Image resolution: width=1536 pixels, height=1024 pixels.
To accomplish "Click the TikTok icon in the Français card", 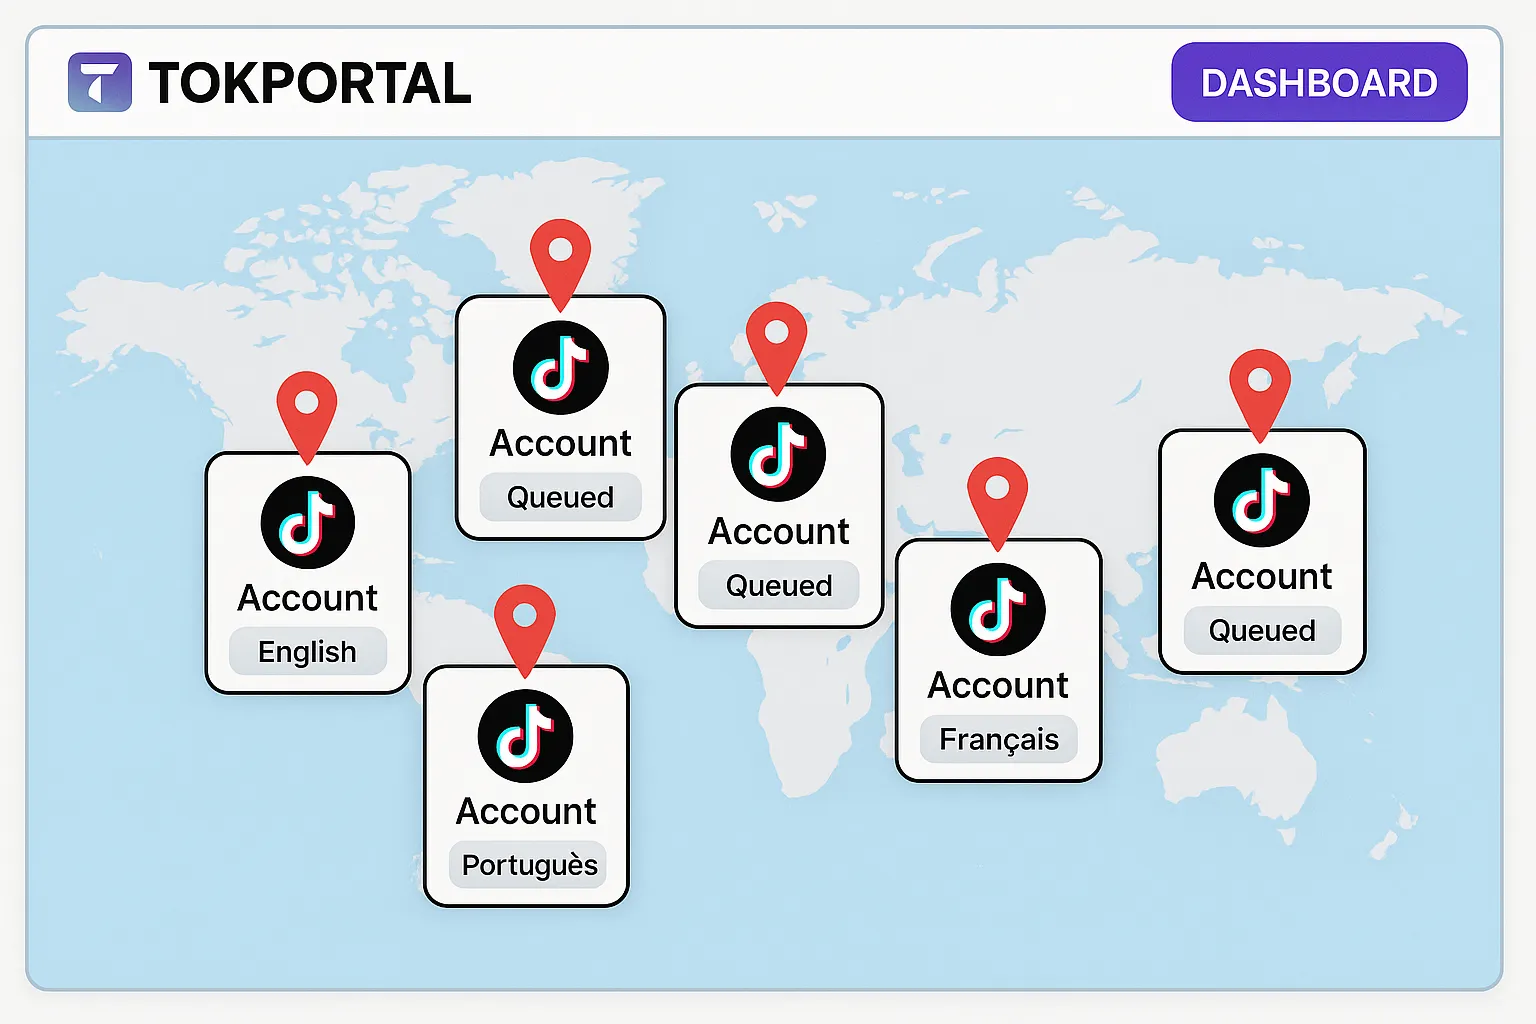I will coord(998,610).
